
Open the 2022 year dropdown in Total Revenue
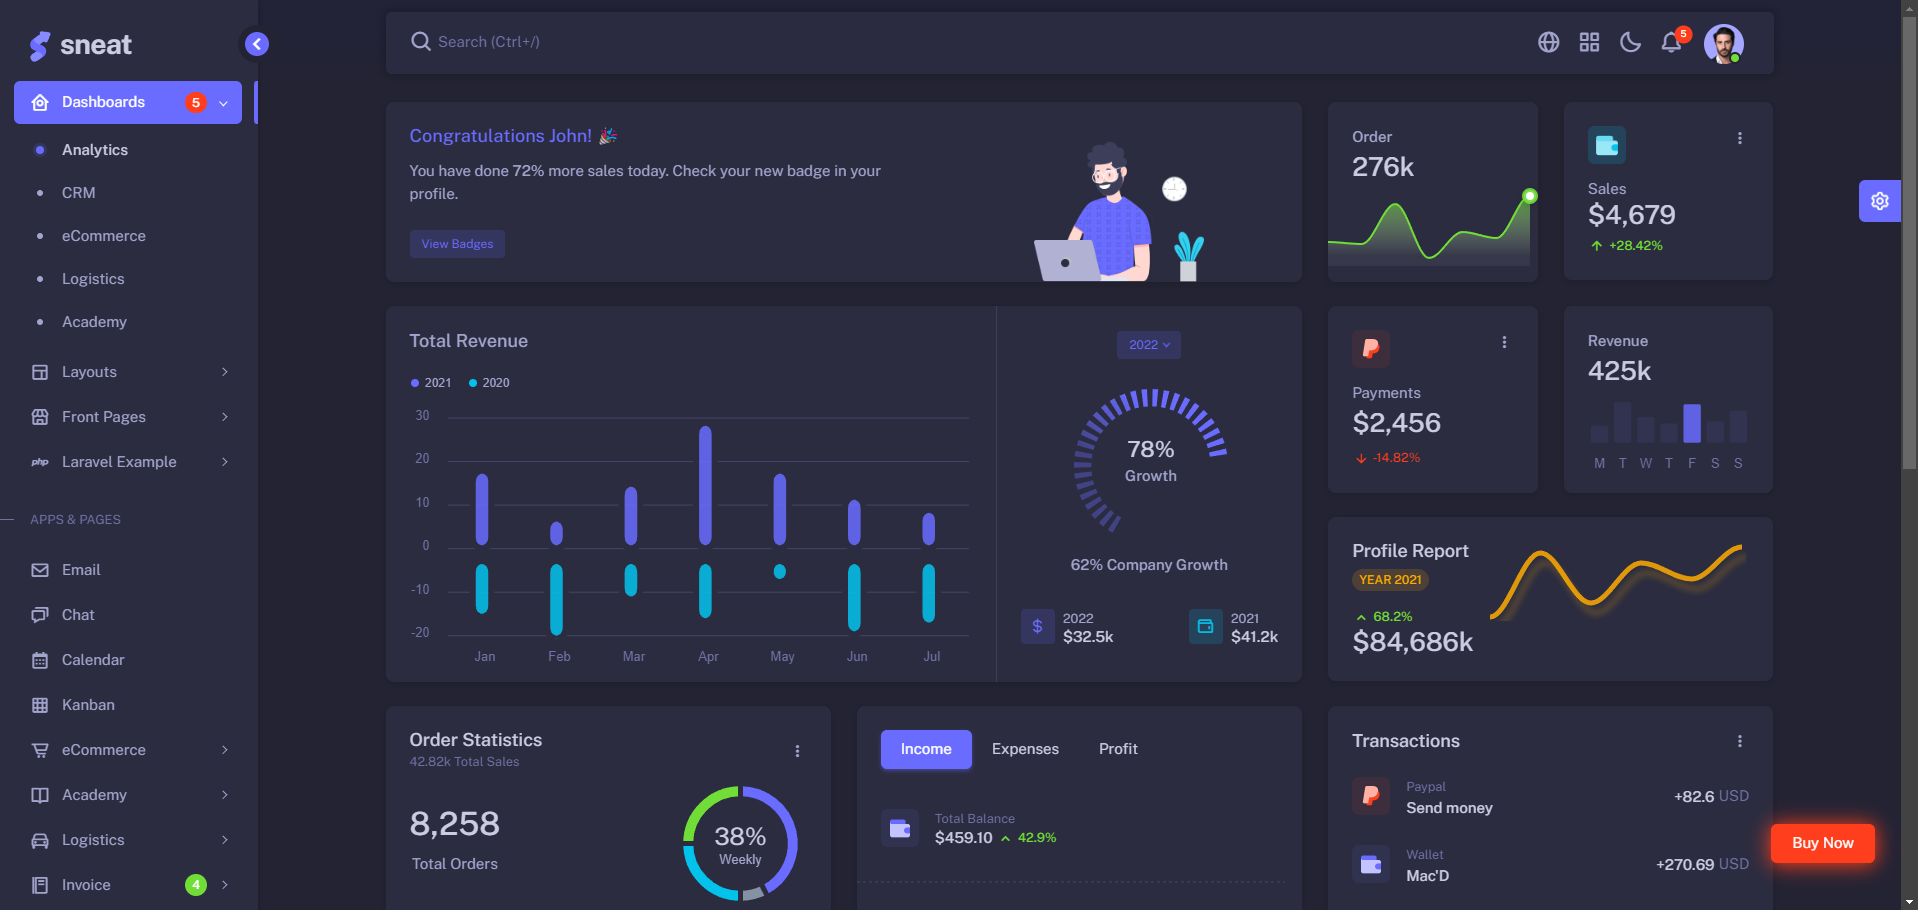pyautogui.click(x=1147, y=344)
